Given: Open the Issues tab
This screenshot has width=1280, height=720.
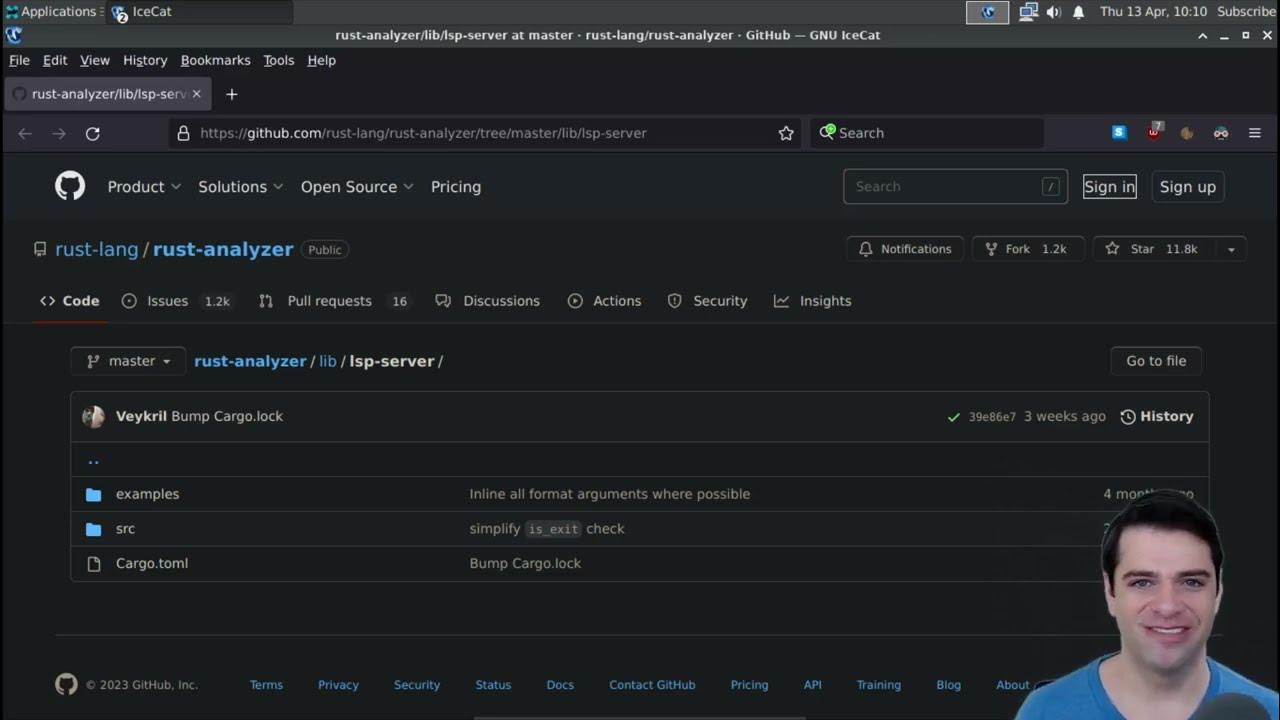Looking at the screenshot, I should click(167, 301).
